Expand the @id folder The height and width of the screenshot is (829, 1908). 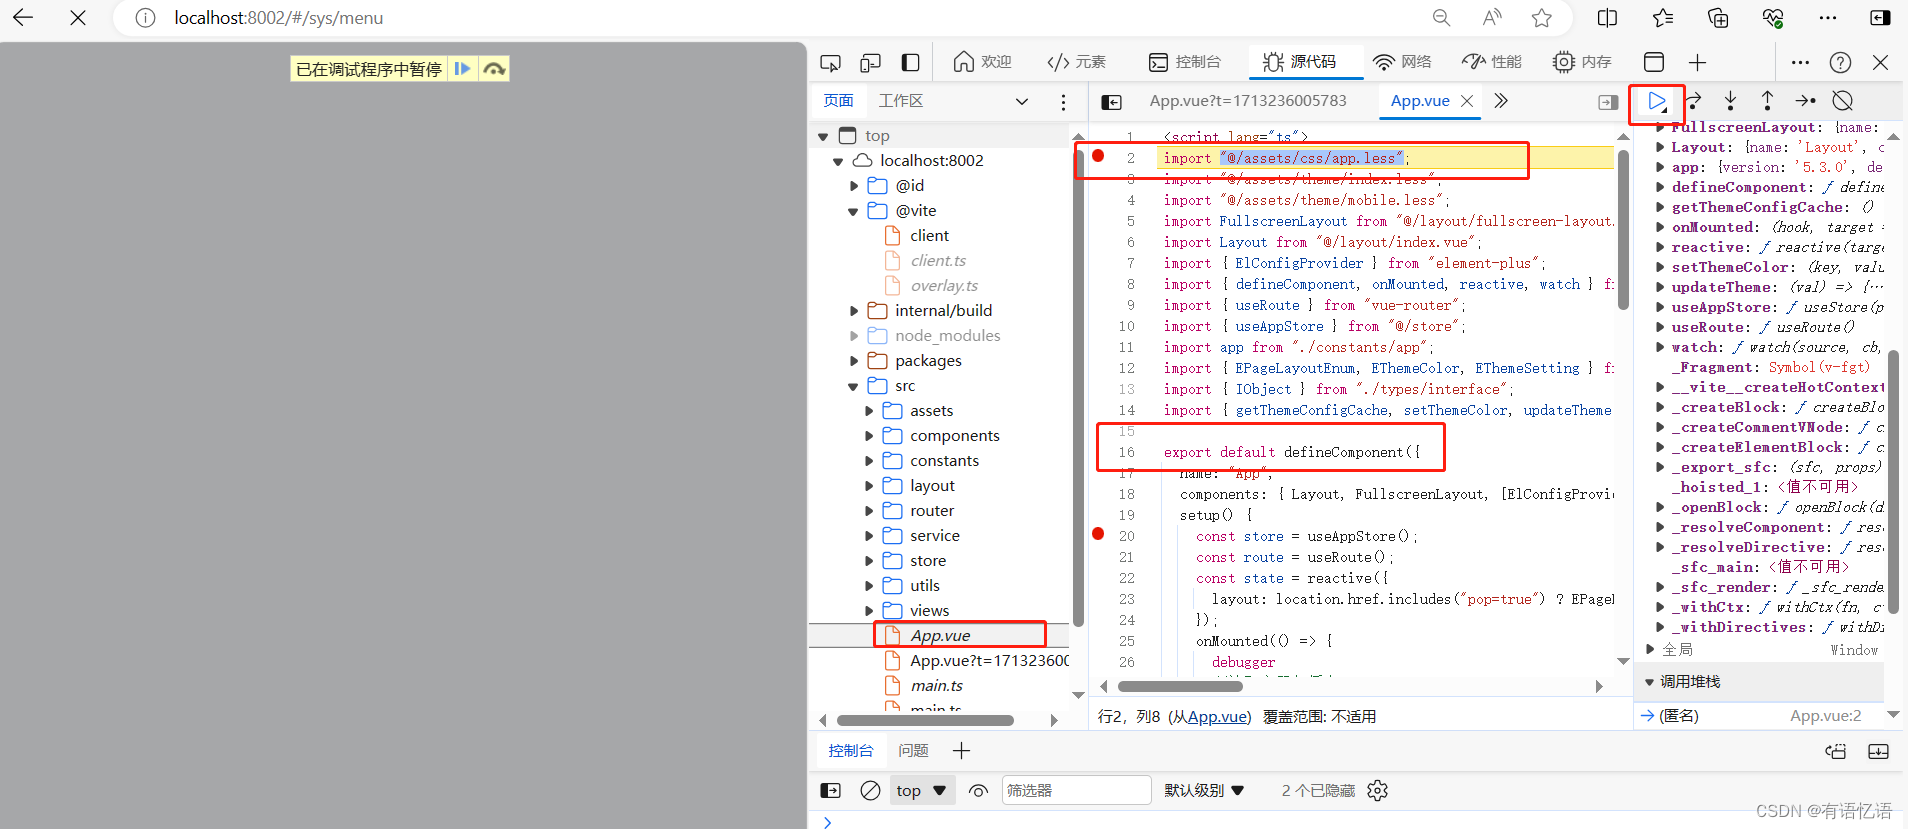[854, 186]
